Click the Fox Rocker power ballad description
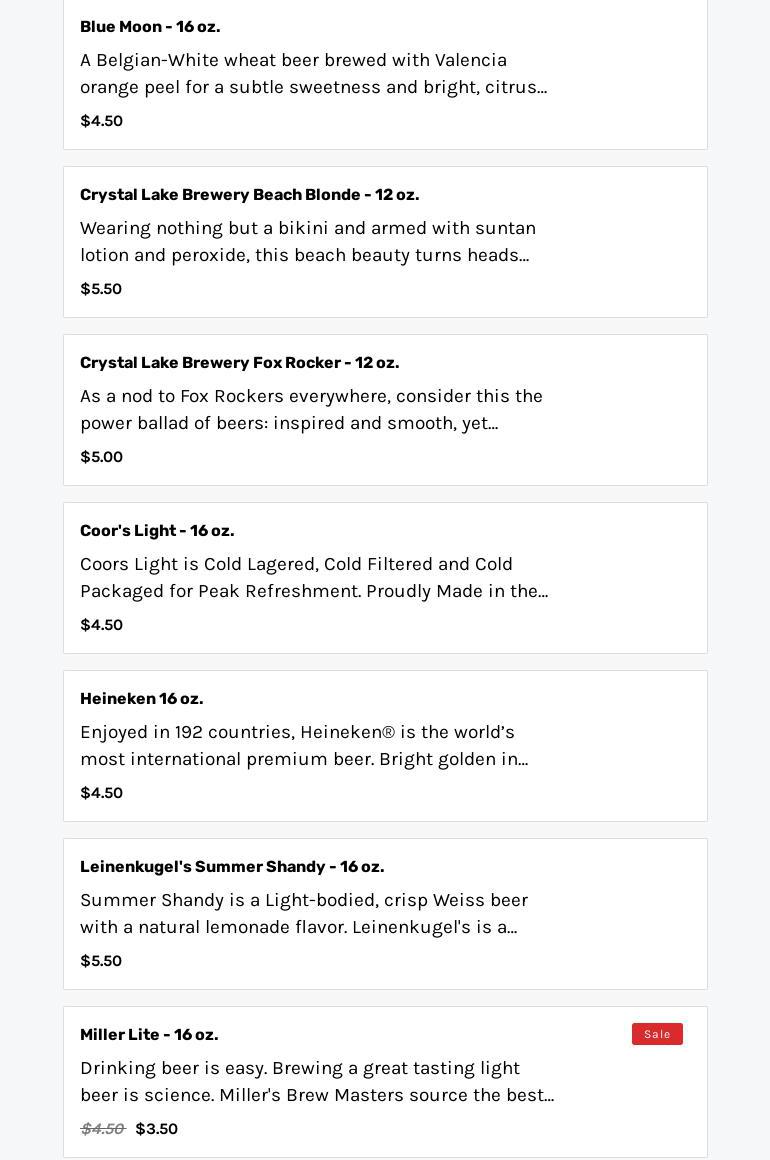The height and width of the screenshot is (1160, 770). [x=311, y=410]
